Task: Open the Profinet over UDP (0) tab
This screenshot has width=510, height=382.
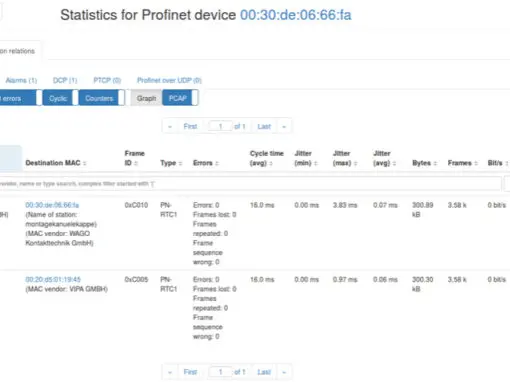Action: click(169, 80)
